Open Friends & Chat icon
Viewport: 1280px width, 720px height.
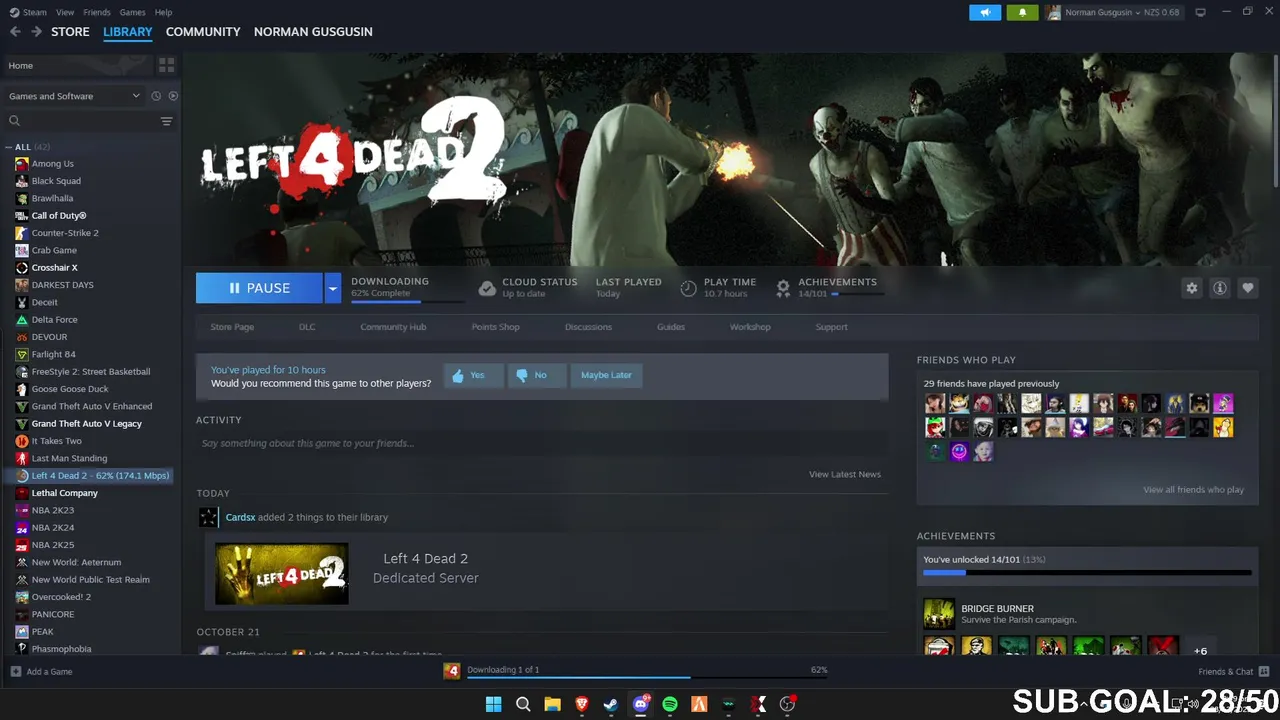point(1264,671)
